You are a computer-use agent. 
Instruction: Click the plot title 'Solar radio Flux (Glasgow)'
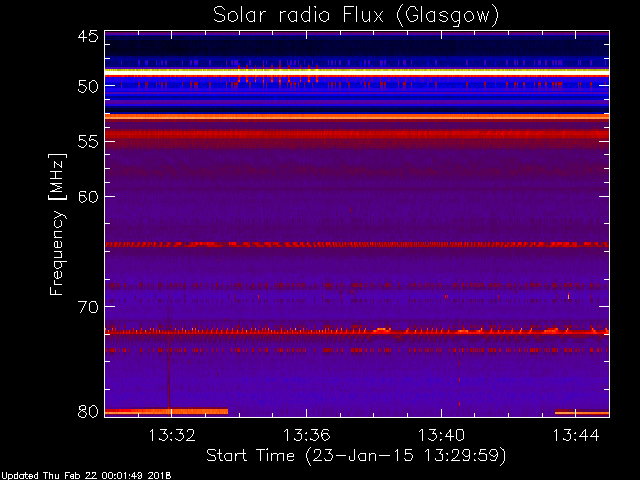(x=356, y=16)
